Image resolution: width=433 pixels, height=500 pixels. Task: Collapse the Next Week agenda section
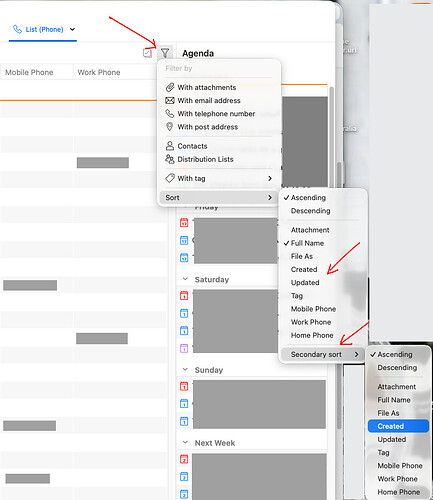(x=185, y=443)
